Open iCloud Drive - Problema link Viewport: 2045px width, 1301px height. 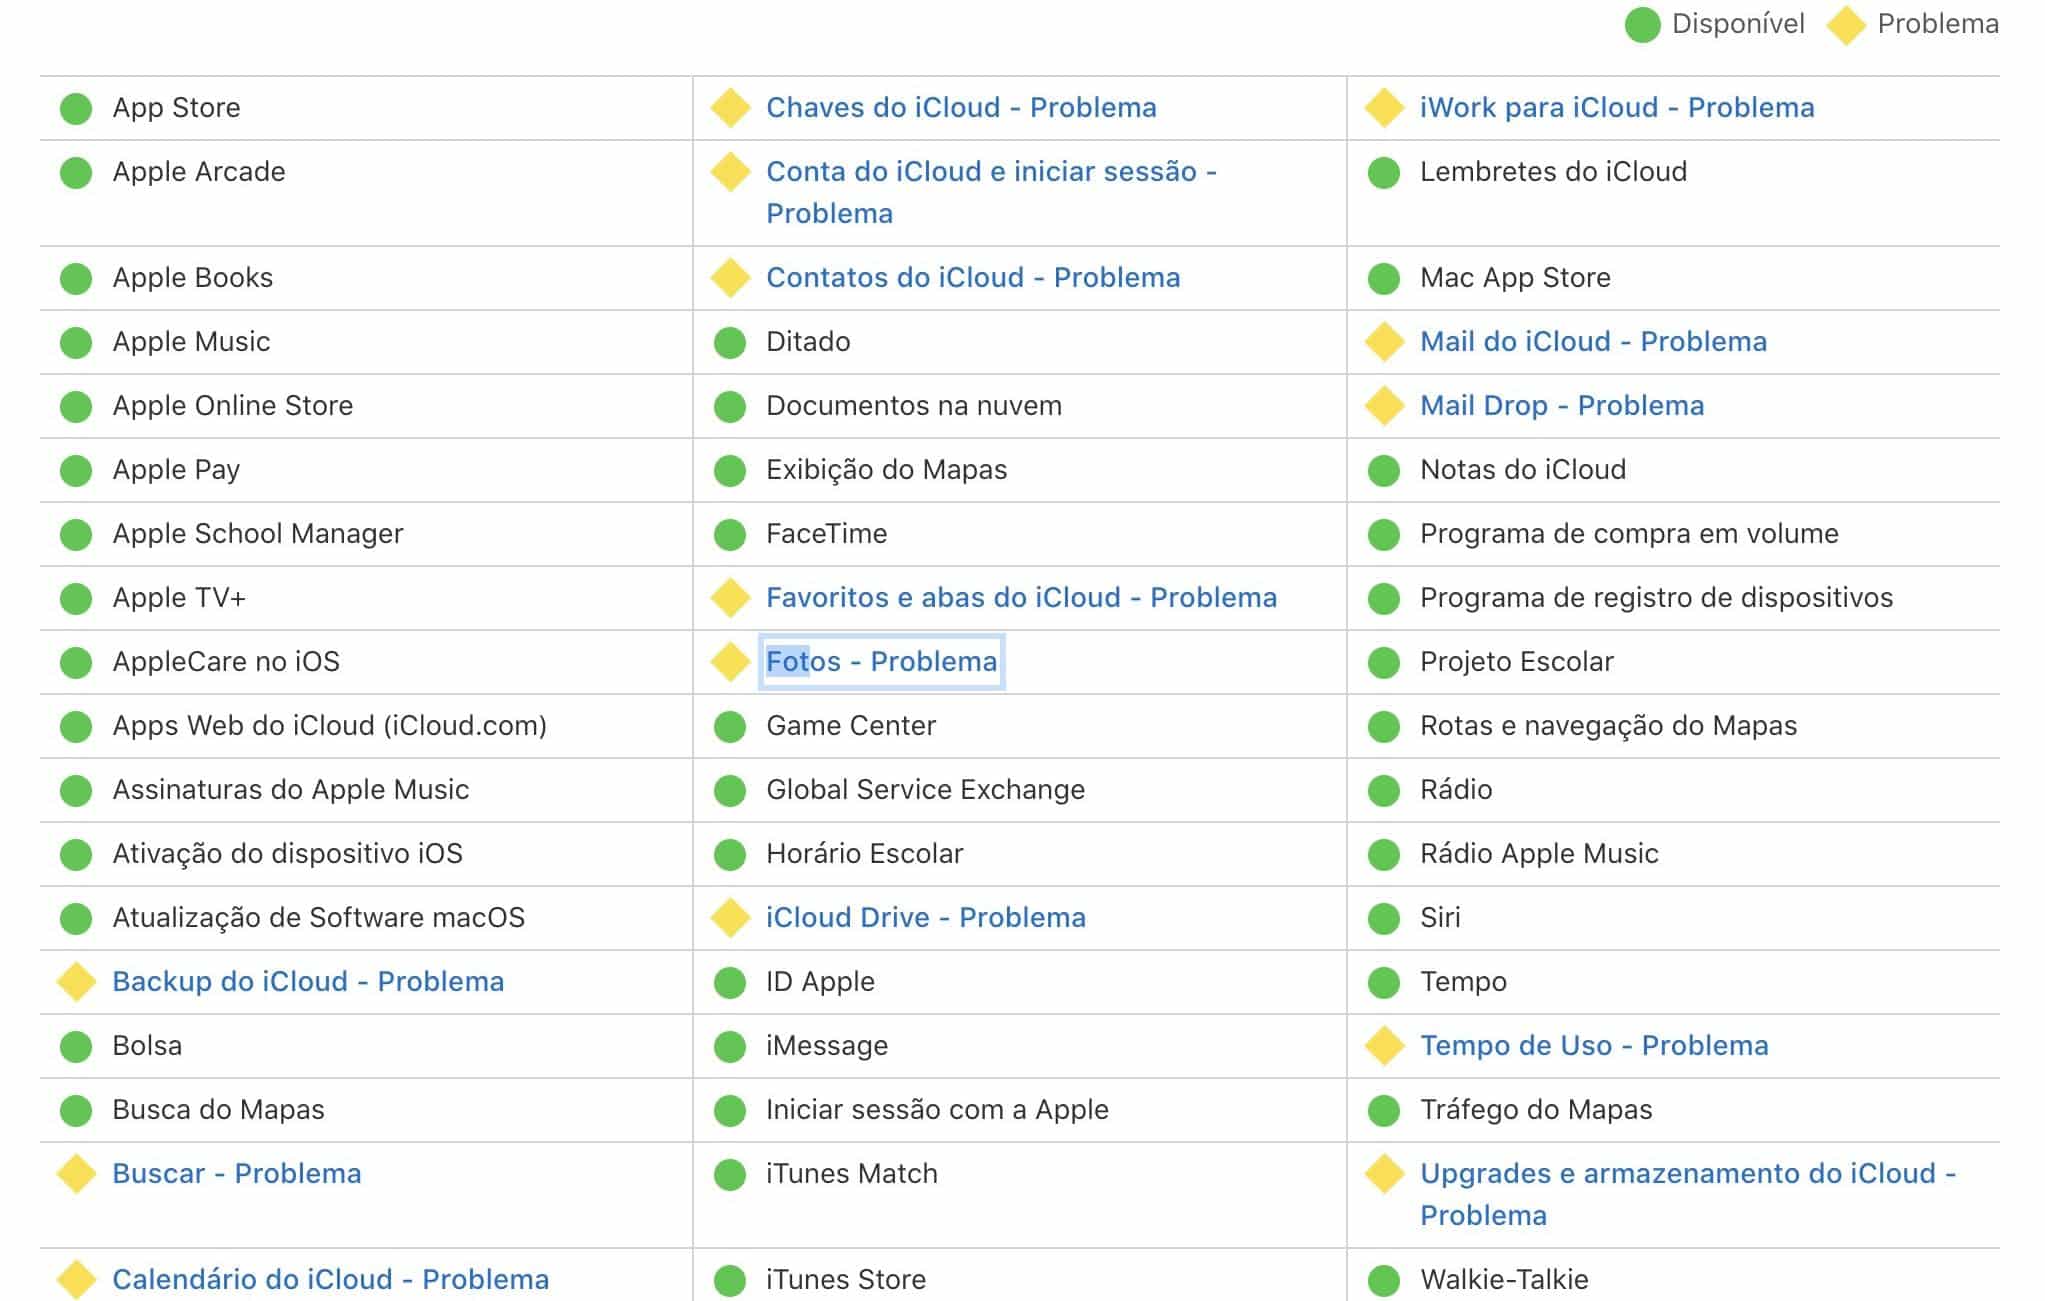pos(926,918)
